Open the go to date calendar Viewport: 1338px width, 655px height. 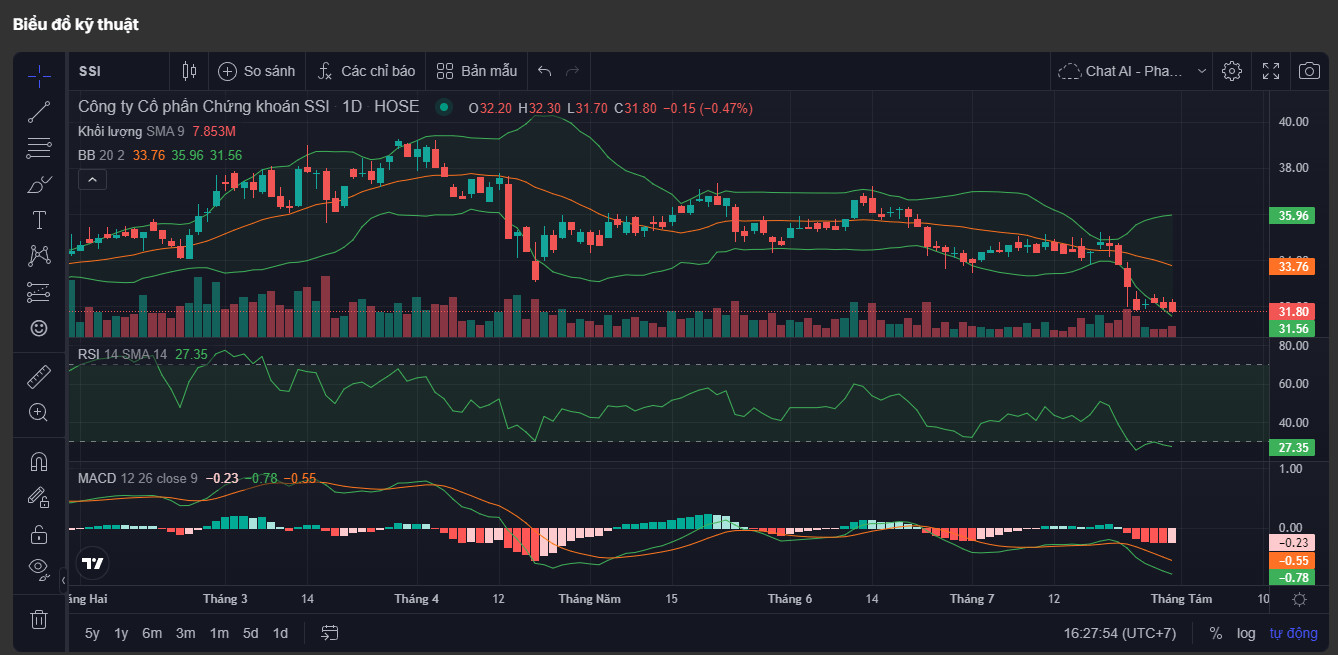(330, 633)
